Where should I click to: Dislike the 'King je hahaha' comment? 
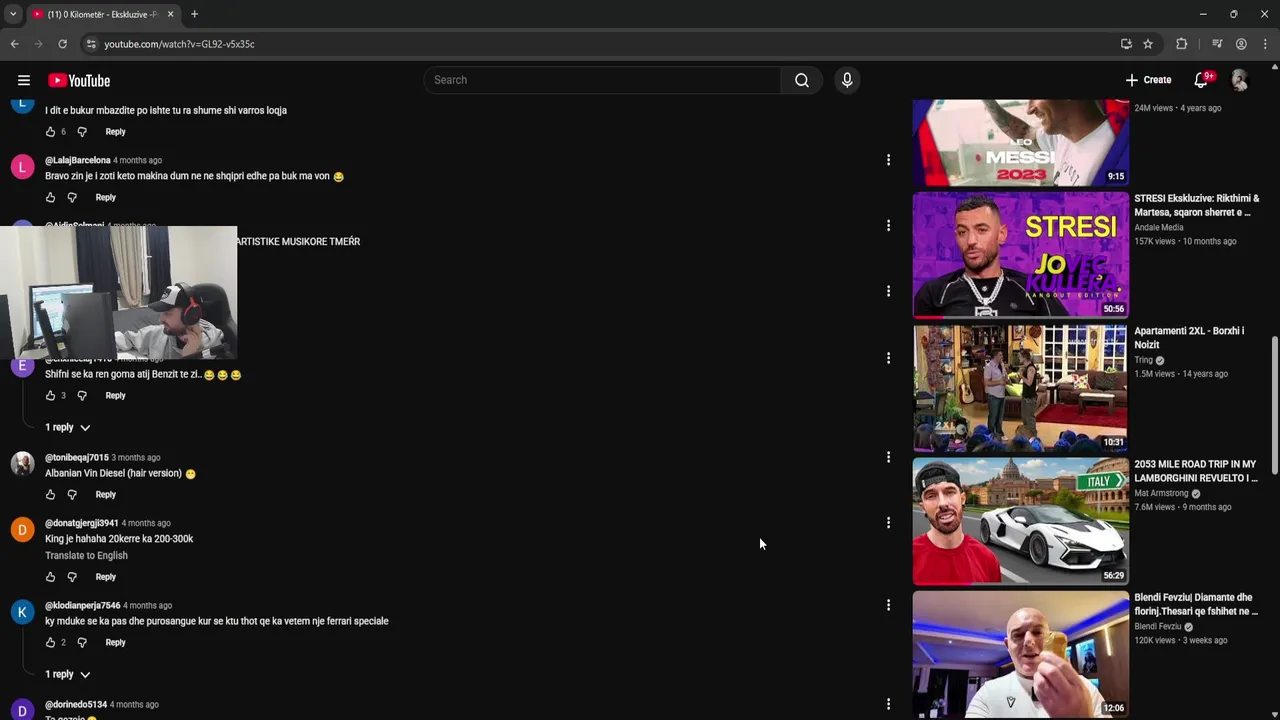pos(72,576)
